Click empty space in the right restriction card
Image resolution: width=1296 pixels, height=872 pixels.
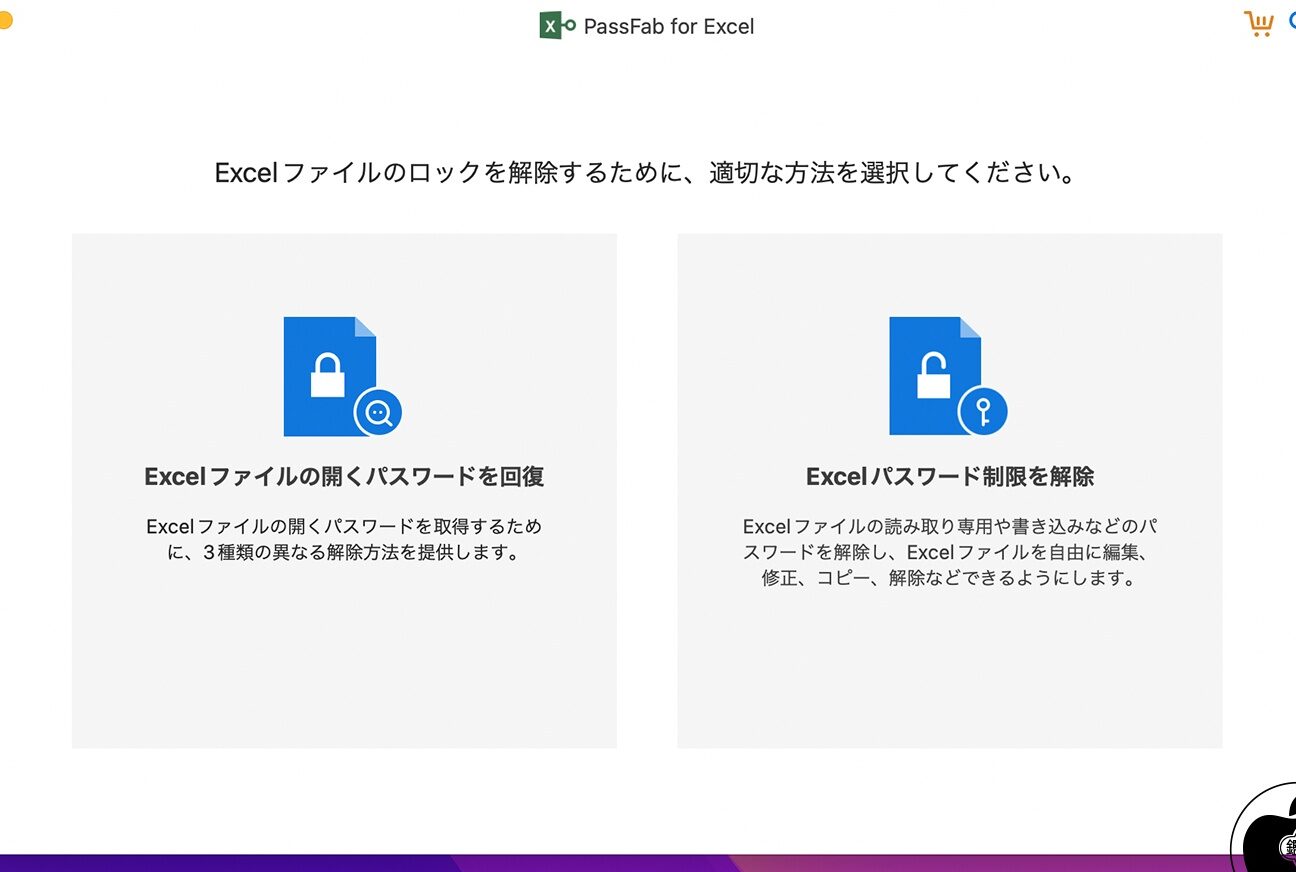(949, 670)
